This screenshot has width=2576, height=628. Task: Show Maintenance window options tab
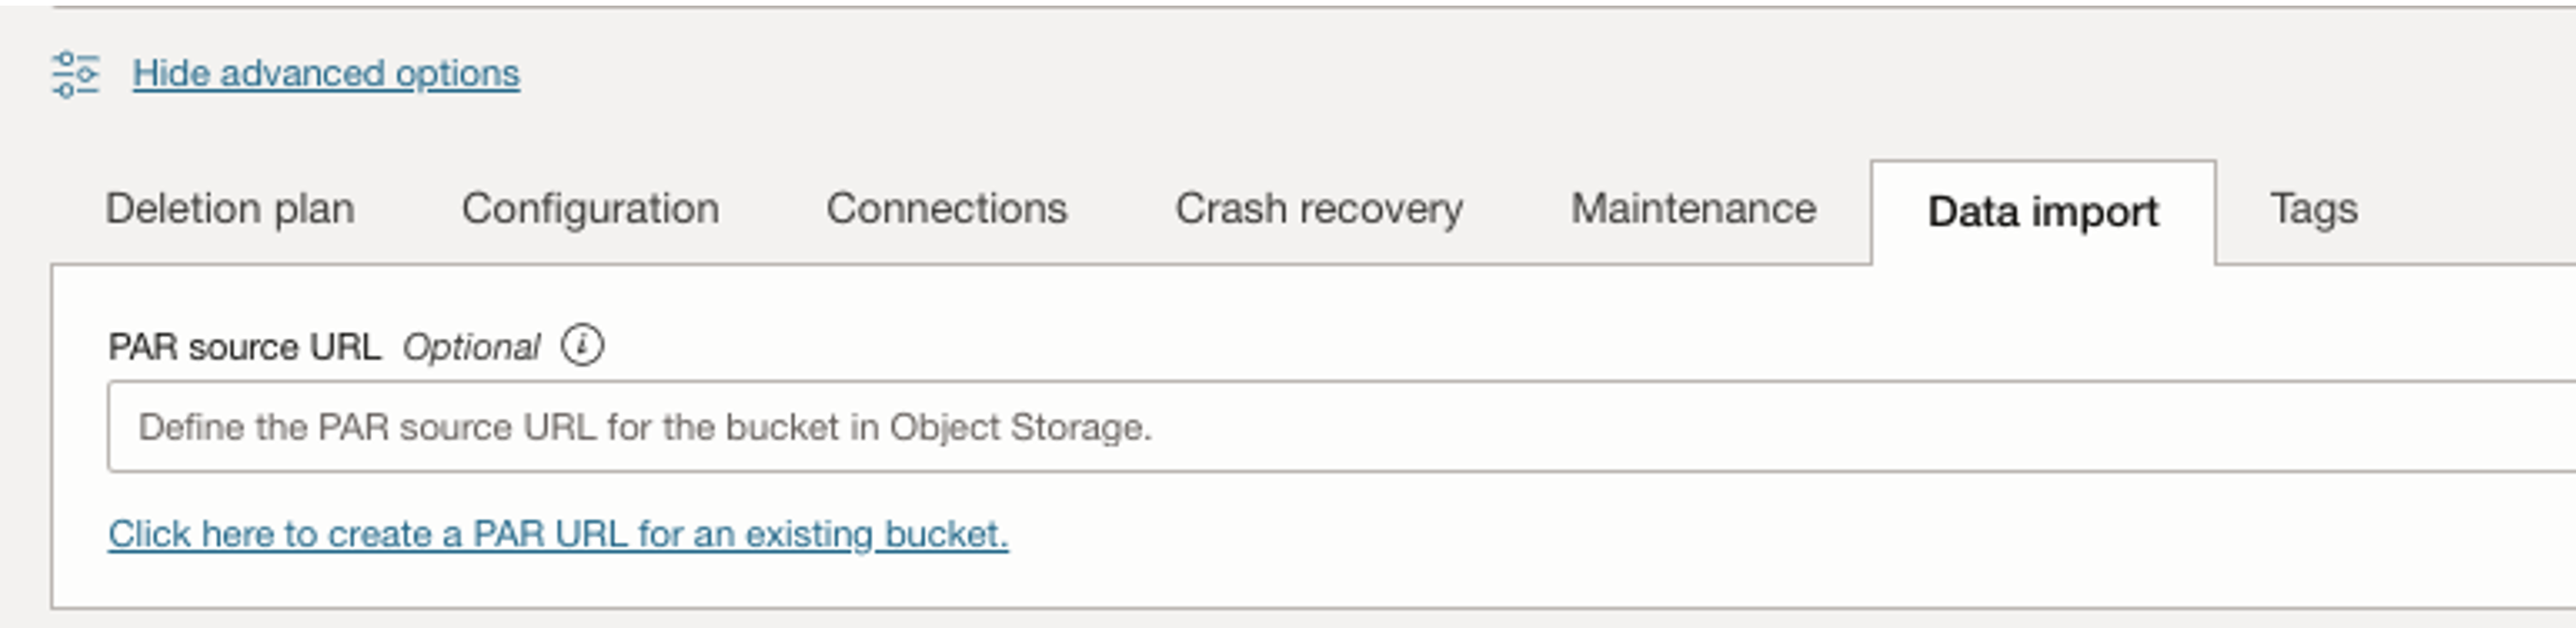coord(1693,209)
